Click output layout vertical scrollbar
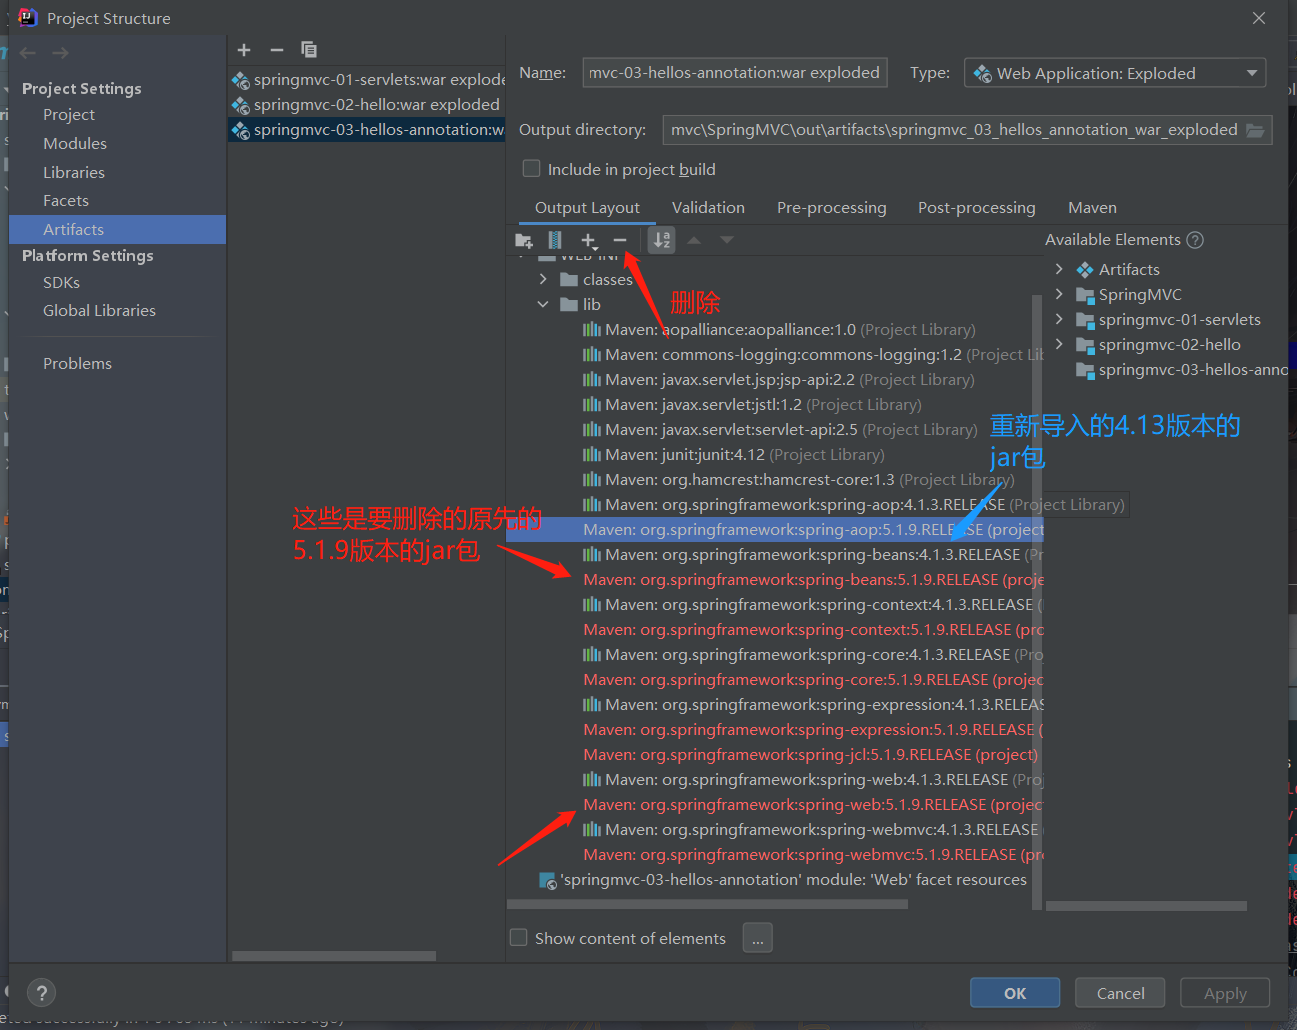The image size is (1297, 1030). pos(1037,602)
